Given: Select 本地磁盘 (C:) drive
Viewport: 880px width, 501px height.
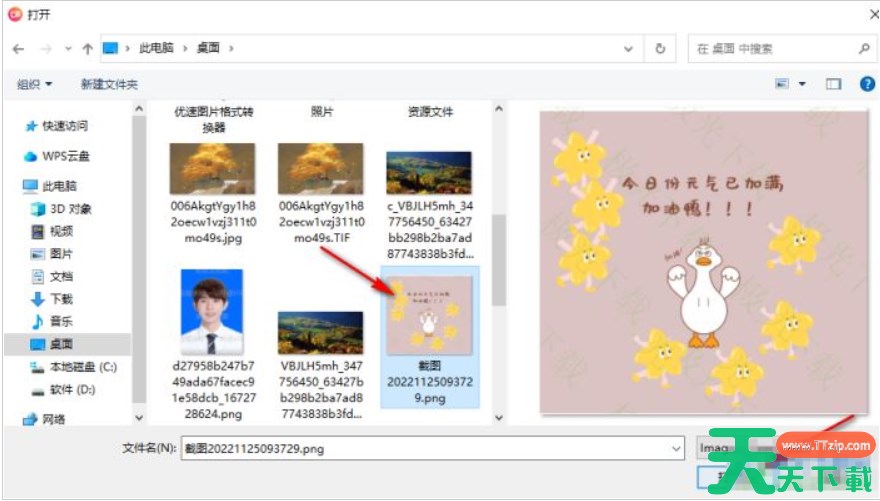Looking at the screenshot, I should coord(83,367).
